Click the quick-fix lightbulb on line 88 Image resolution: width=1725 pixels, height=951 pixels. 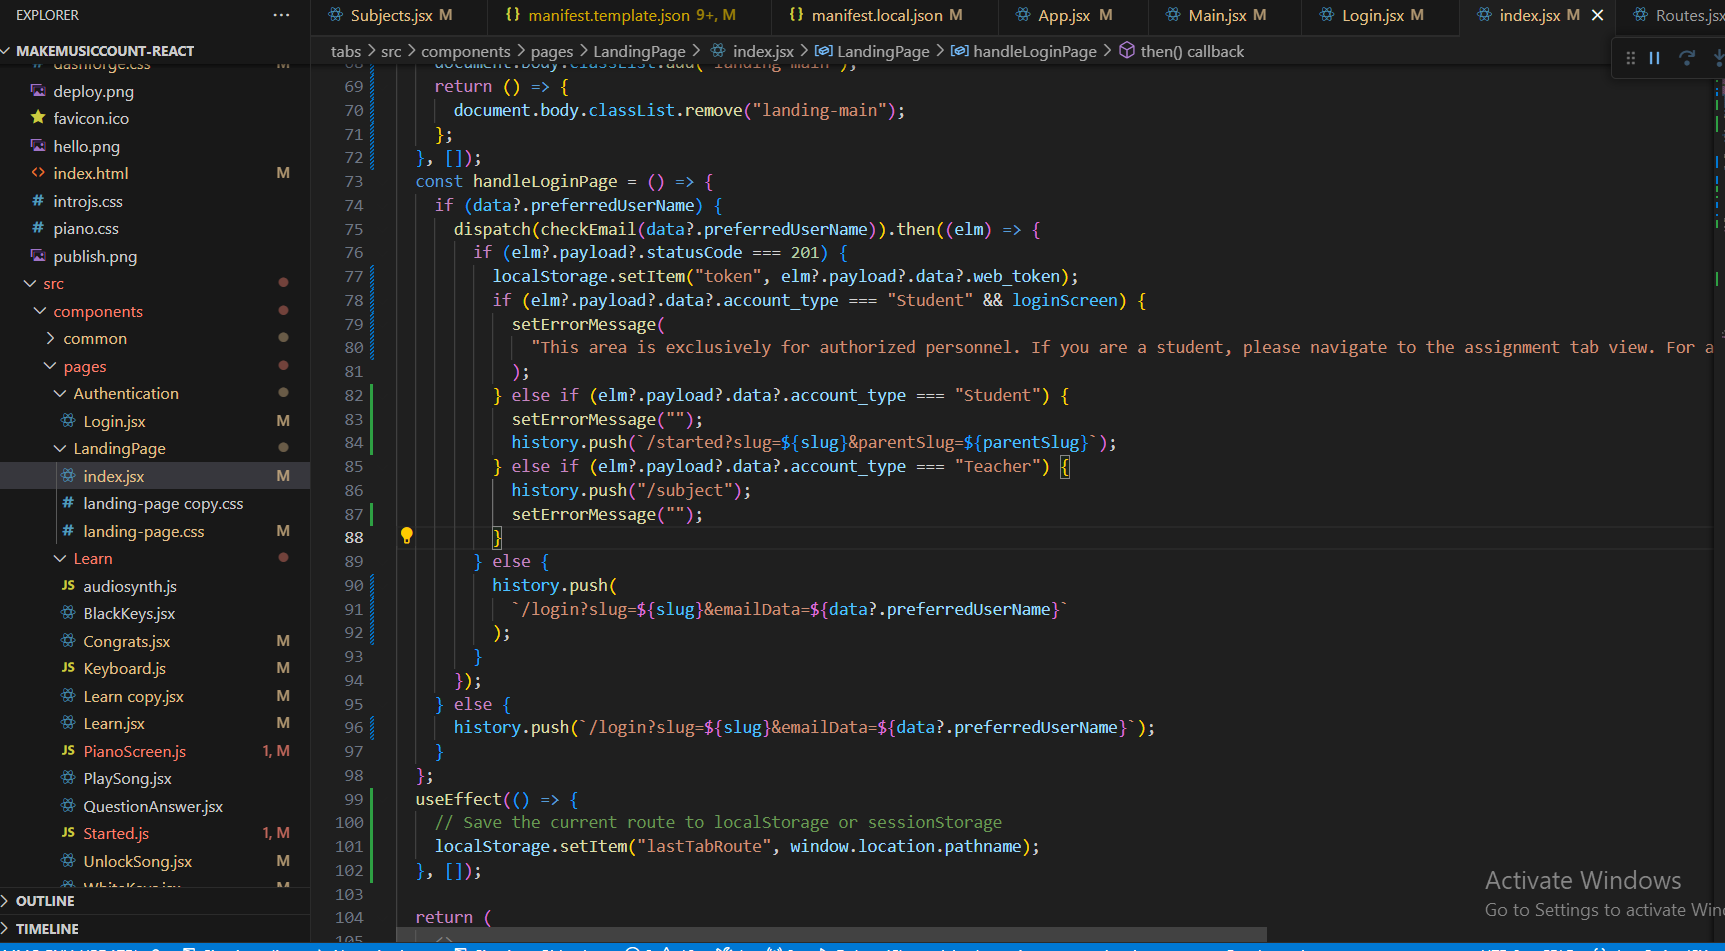click(406, 536)
